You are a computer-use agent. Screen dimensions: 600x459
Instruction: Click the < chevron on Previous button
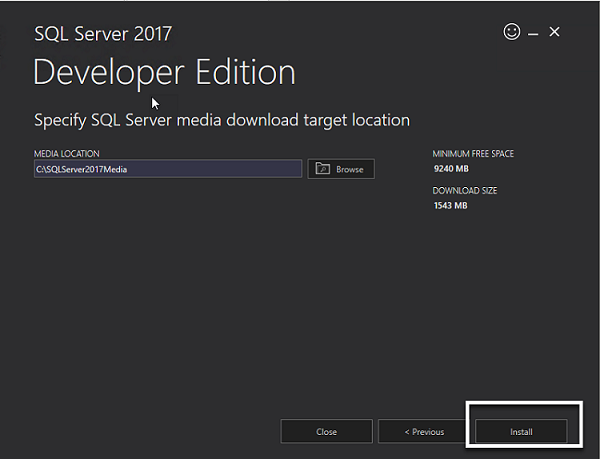coord(407,432)
